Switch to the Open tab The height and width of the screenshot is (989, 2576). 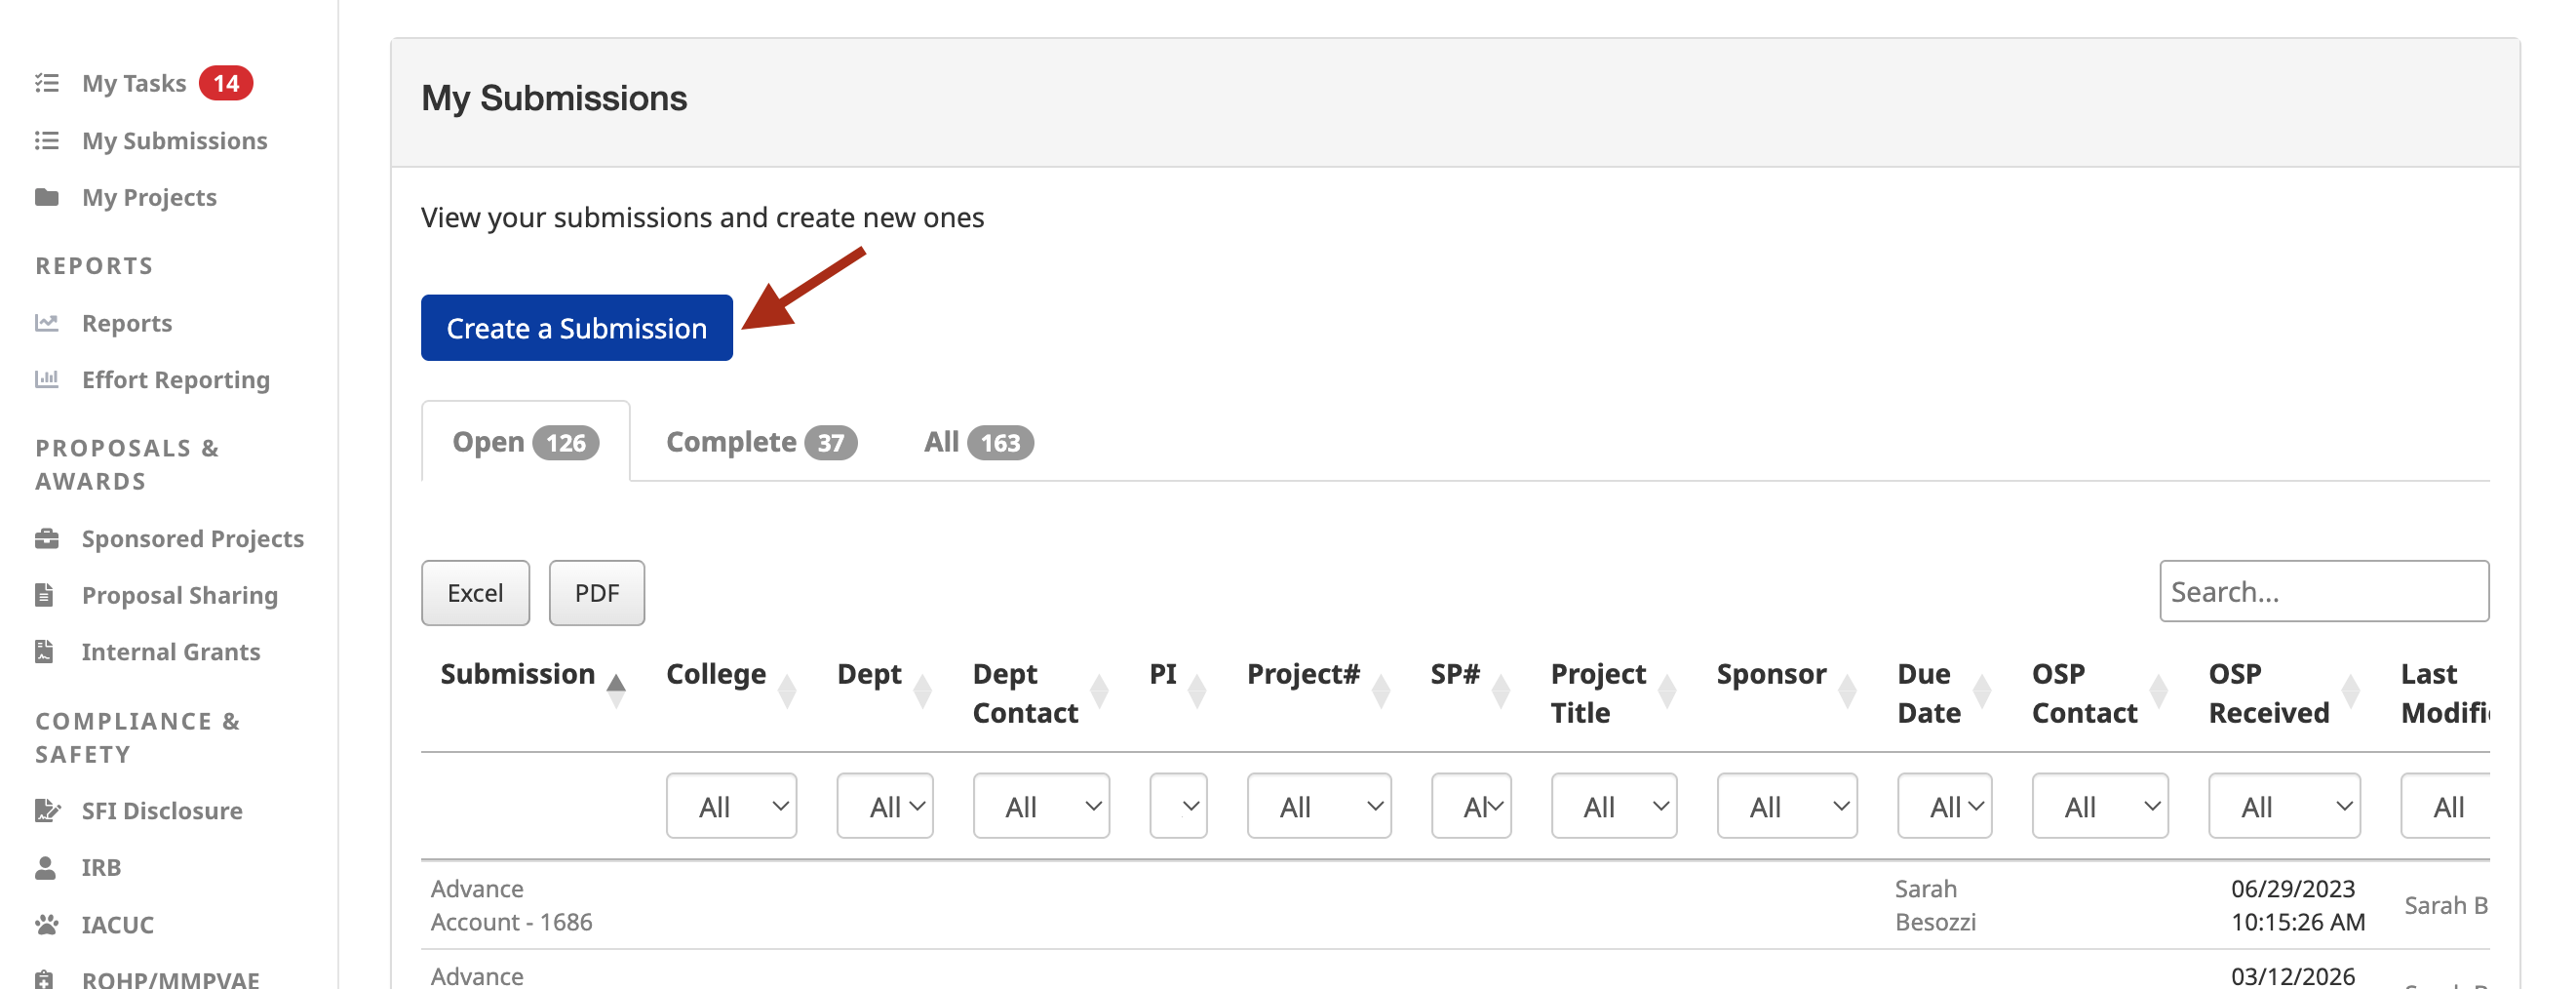point(525,442)
